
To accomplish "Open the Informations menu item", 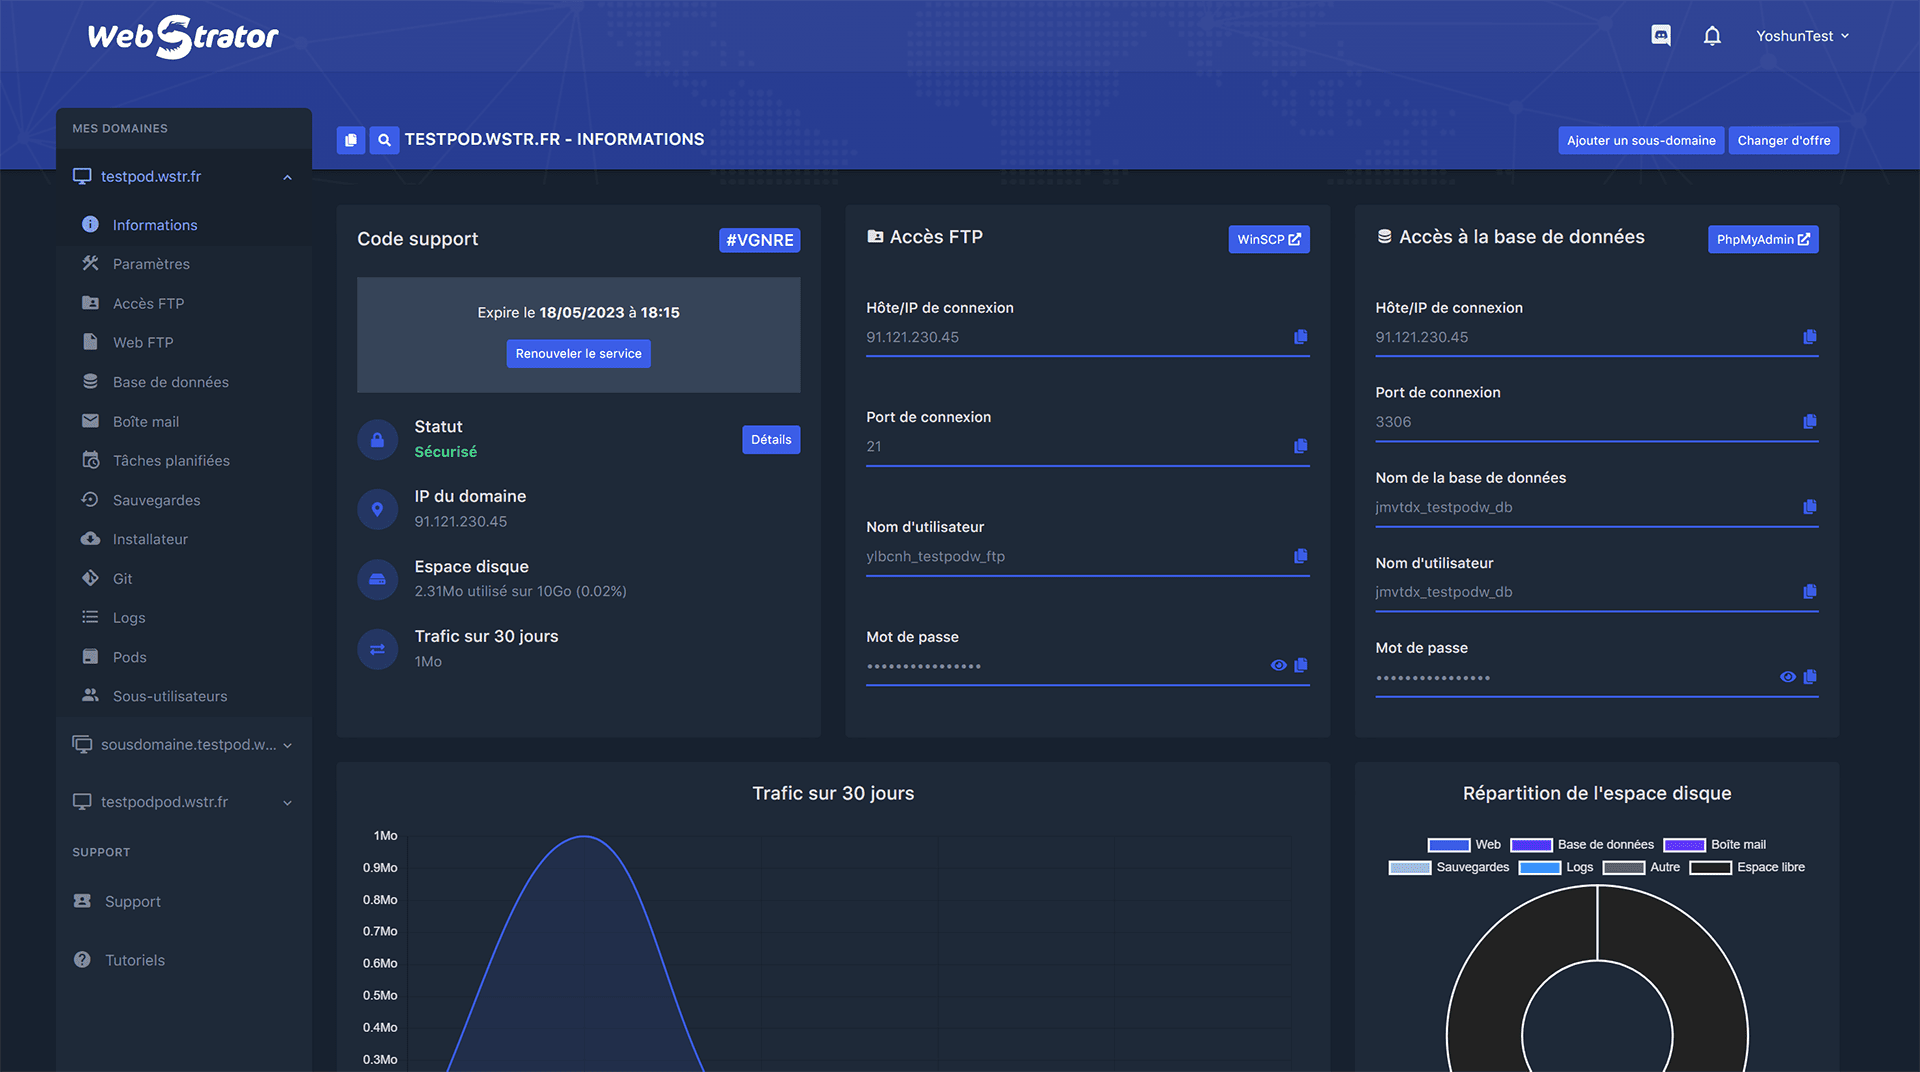I will [x=155, y=225].
